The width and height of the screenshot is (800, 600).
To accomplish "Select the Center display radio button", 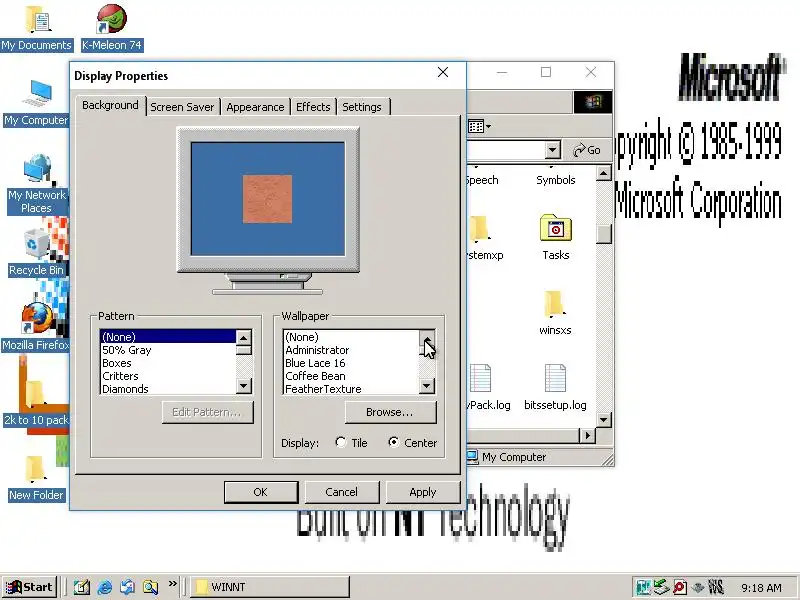I will tap(393, 442).
